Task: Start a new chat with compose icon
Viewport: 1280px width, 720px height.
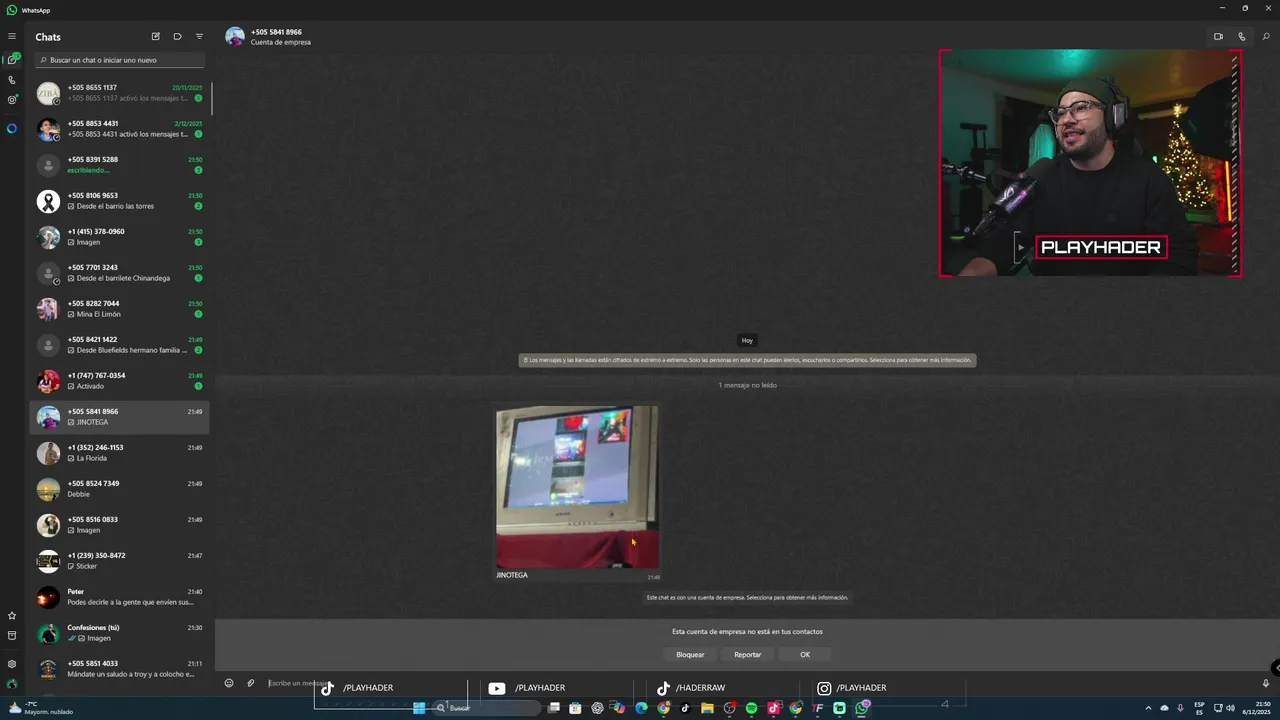Action: (x=155, y=36)
